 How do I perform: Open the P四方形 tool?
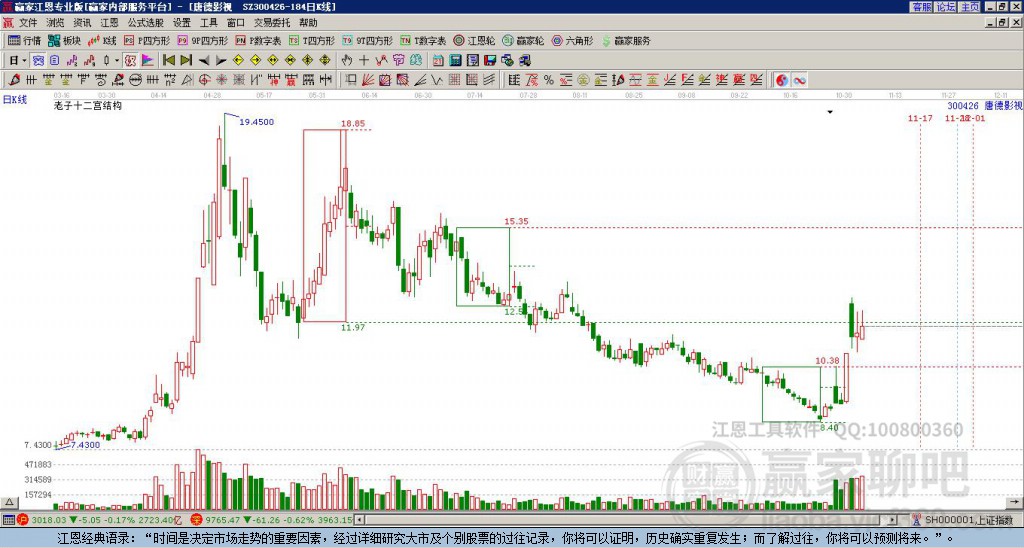(147, 40)
